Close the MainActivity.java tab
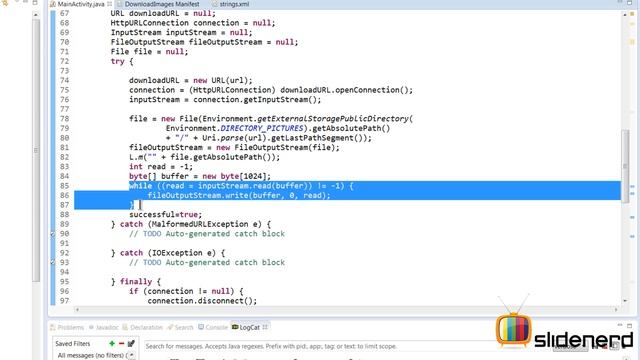The height and width of the screenshot is (360, 640). pyautogui.click(x=109, y=4)
